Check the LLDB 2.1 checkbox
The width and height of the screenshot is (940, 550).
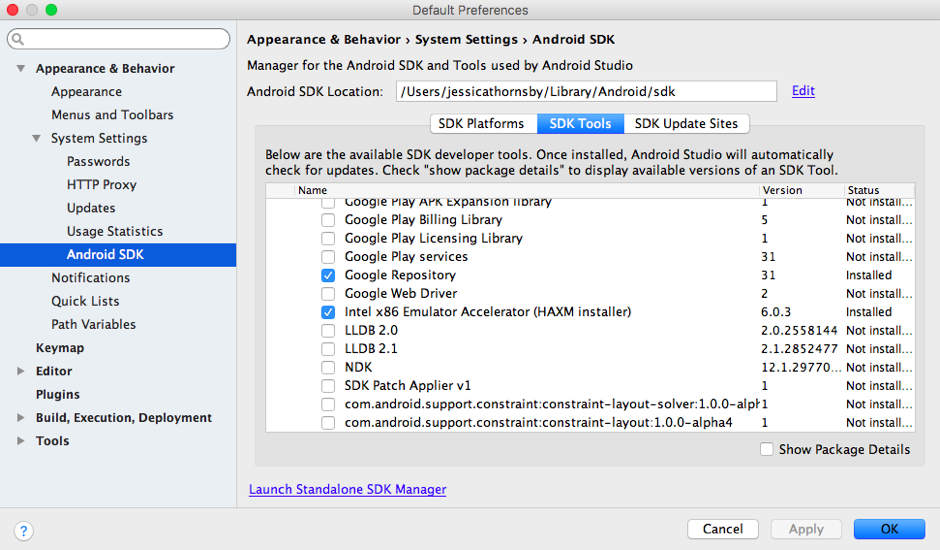328,349
